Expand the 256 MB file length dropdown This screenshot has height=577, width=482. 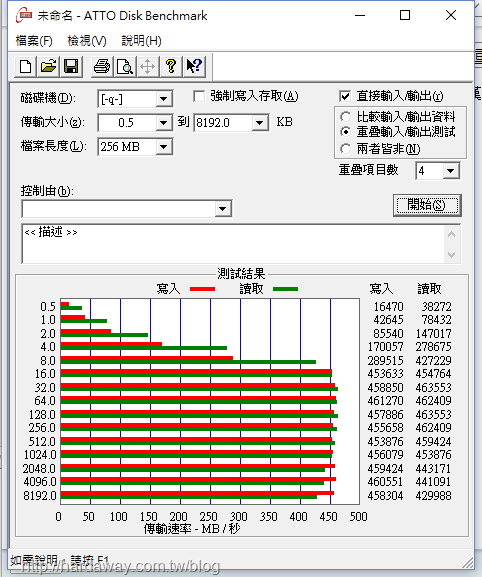click(x=163, y=147)
